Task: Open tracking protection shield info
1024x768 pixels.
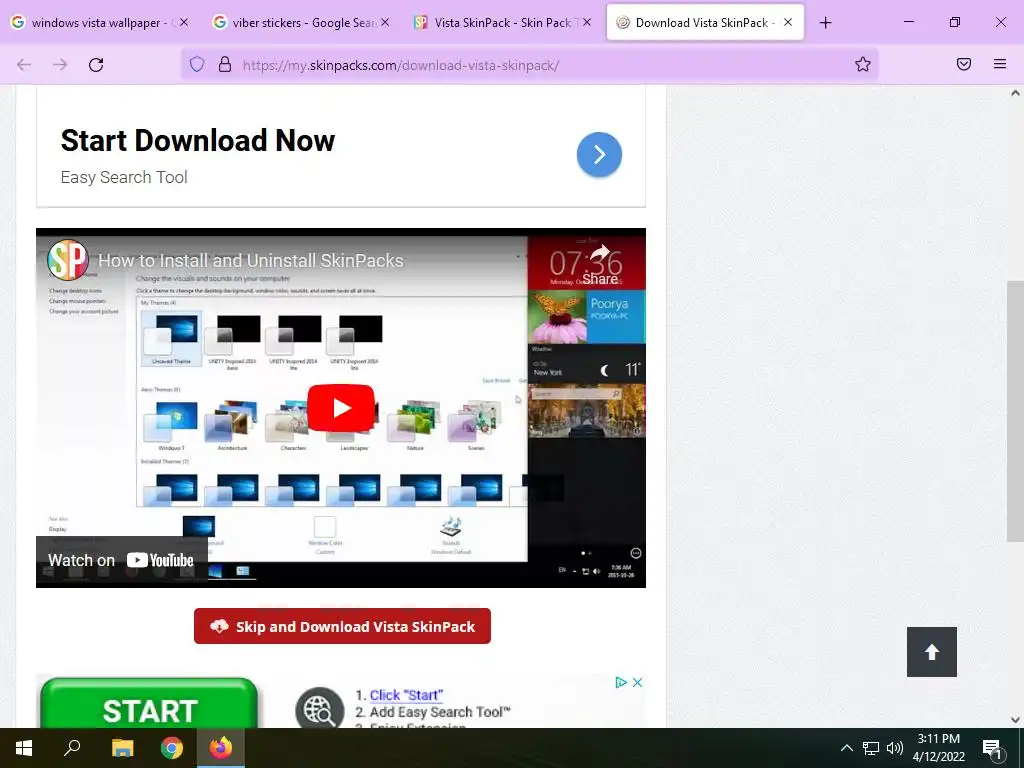Action: 197,64
